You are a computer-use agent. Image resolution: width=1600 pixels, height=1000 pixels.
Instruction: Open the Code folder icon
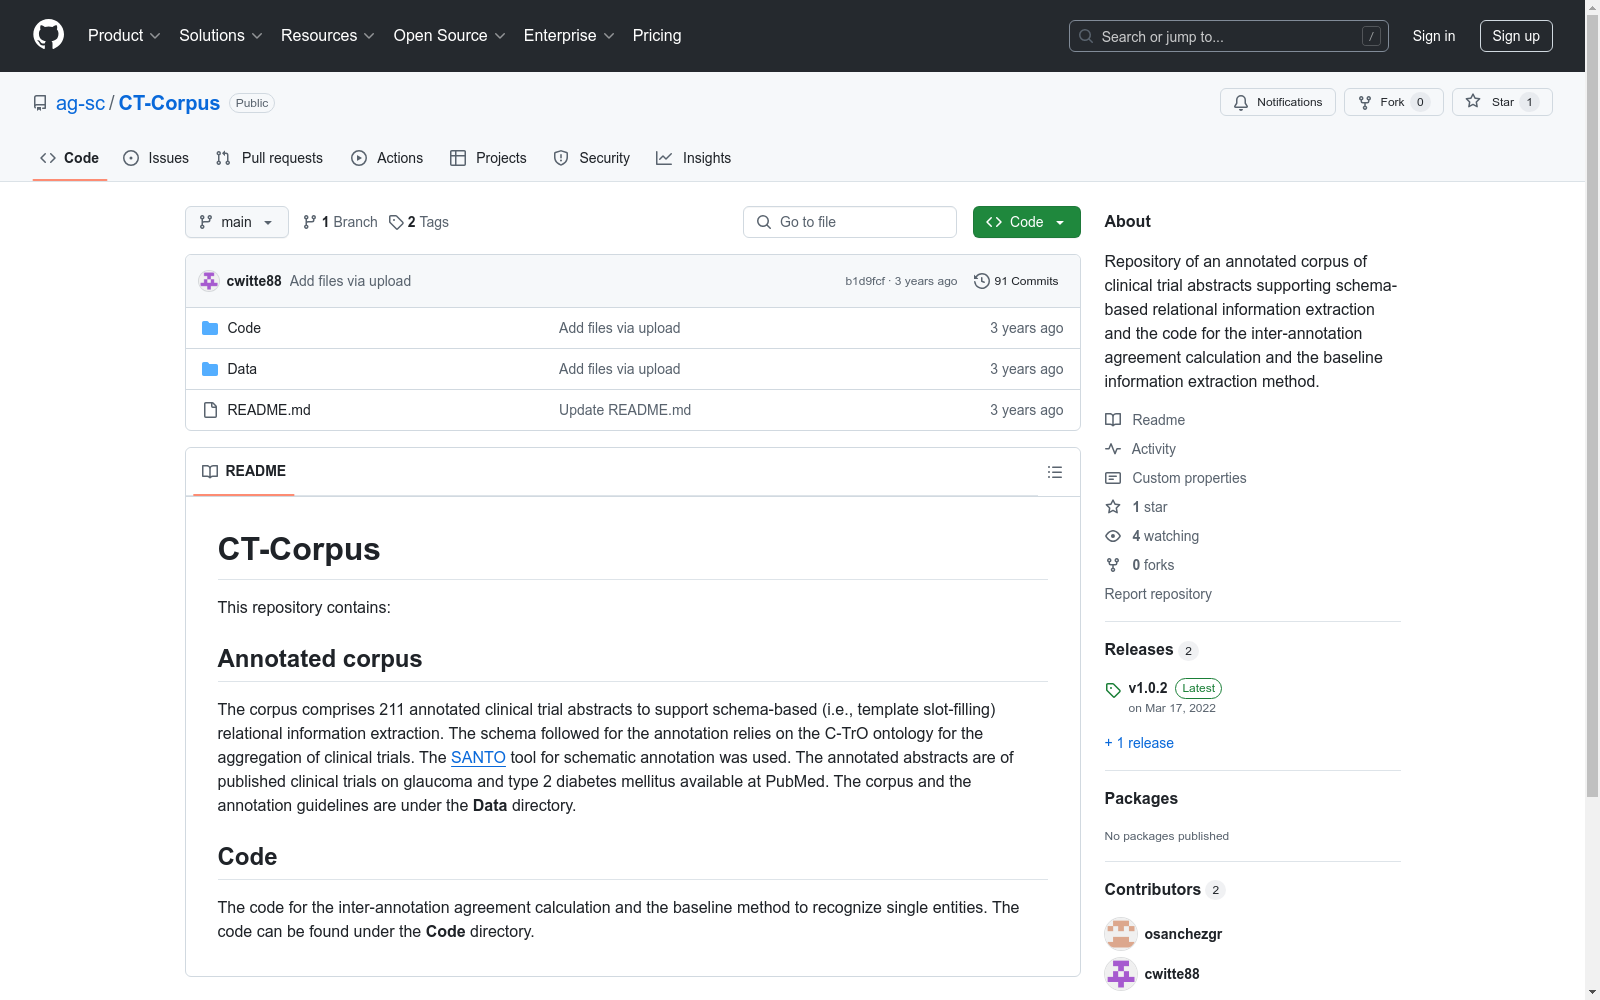pos(210,328)
